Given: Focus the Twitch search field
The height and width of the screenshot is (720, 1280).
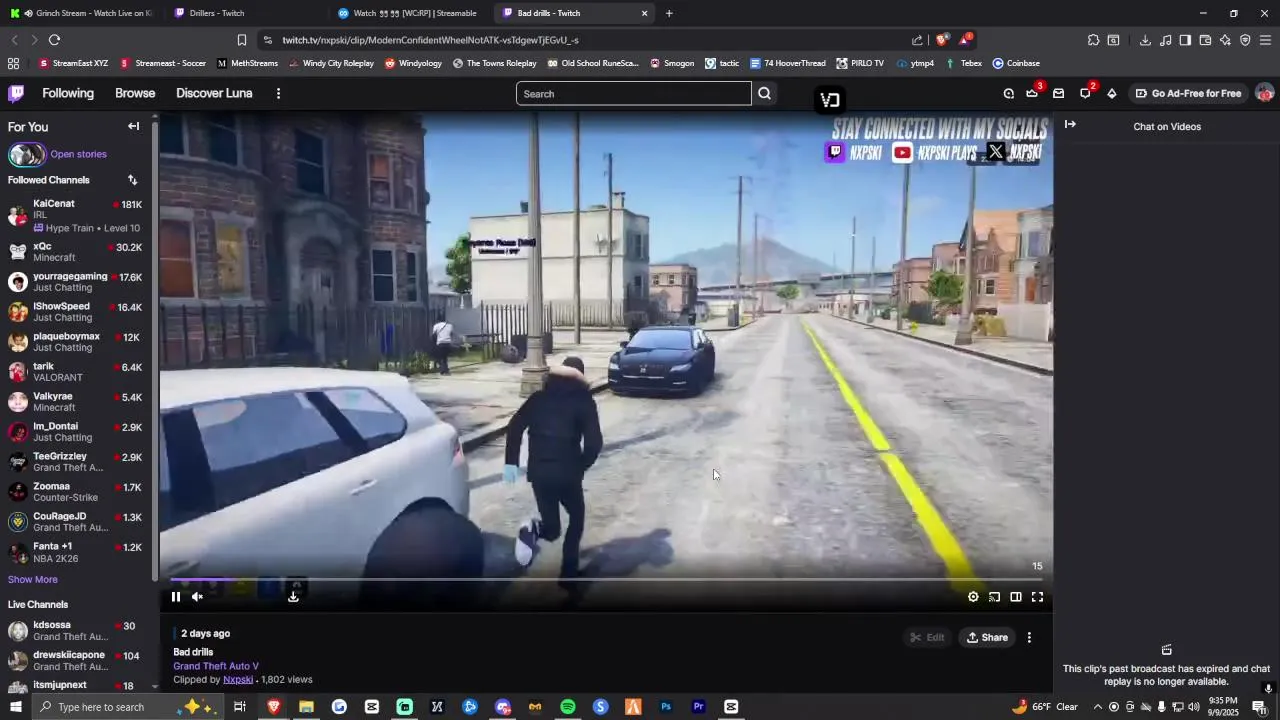Looking at the screenshot, I should (x=634, y=93).
